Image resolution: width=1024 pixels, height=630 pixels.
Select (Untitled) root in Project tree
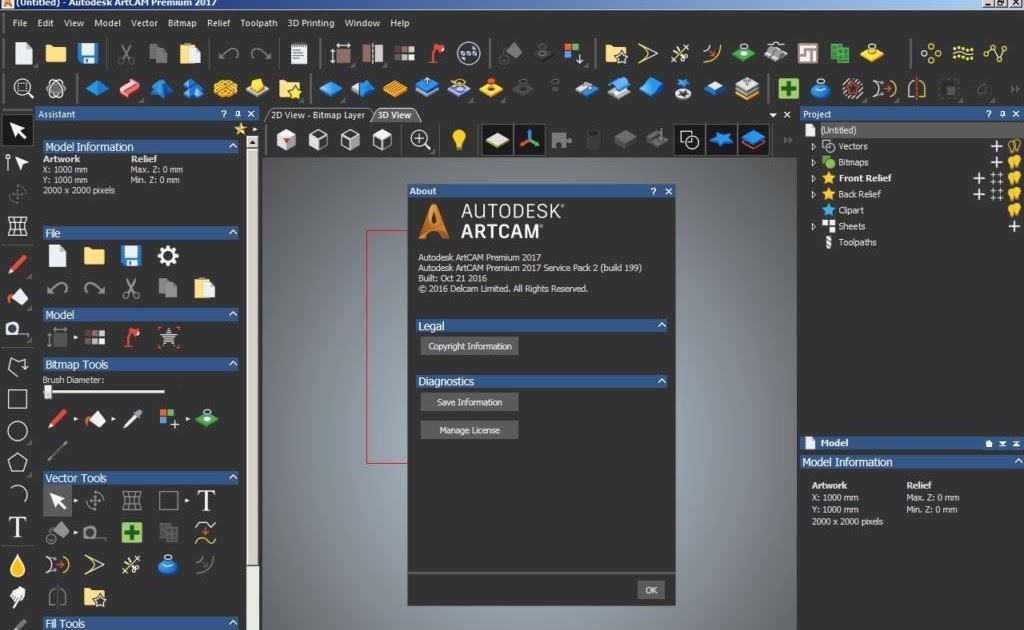pyautogui.click(x=838, y=130)
